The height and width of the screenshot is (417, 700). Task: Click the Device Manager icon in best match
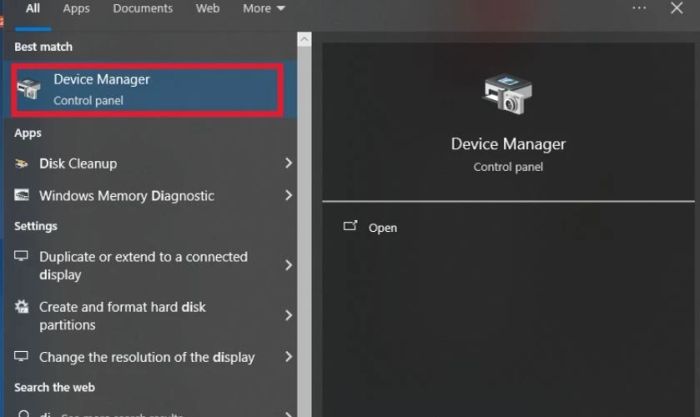pos(29,88)
